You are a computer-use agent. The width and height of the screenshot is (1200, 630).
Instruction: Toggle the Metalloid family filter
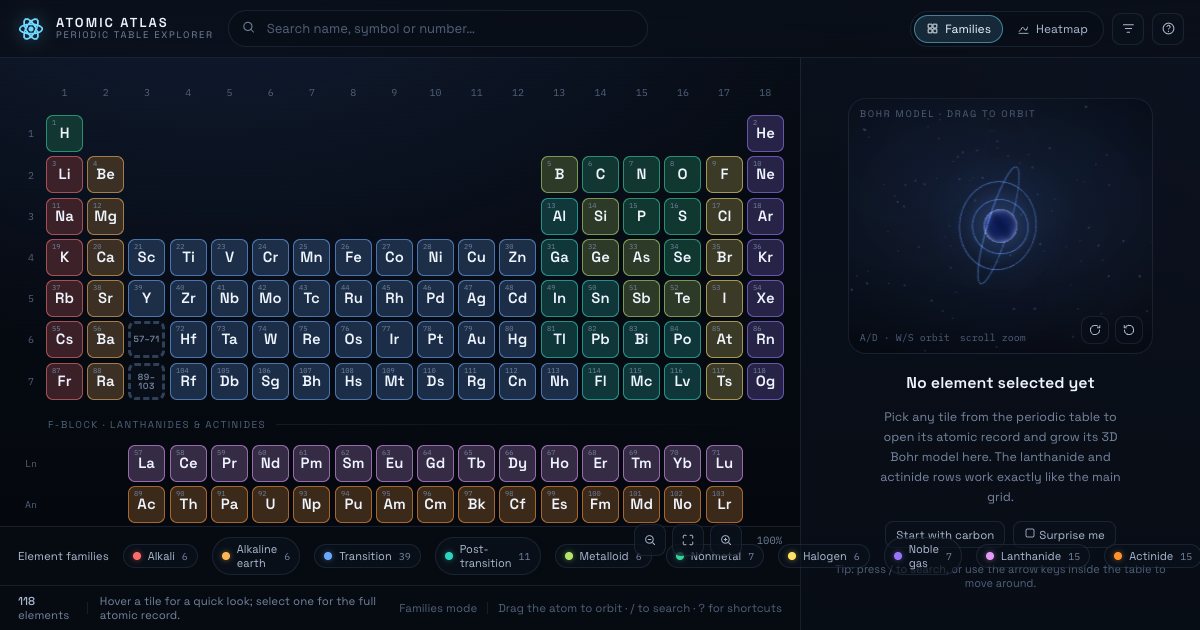click(604, 556)
